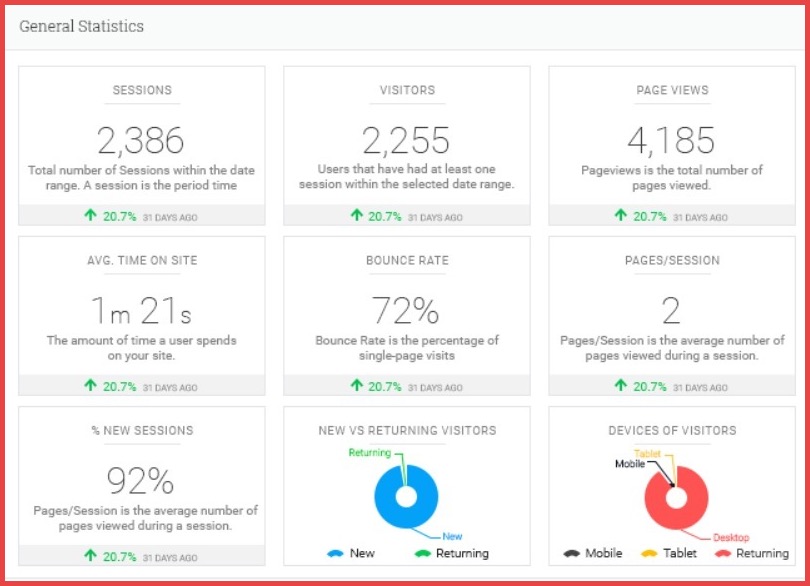Click the green up arrow in Visitors card
The image size is (810, 586).
tap(357, 216)
